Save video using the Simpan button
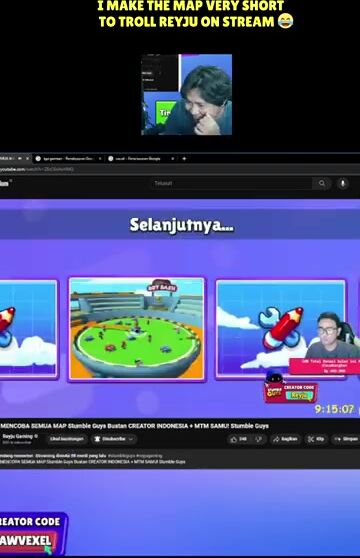Image resolution: width=360 pixels, height=558 pixels. 346,439
